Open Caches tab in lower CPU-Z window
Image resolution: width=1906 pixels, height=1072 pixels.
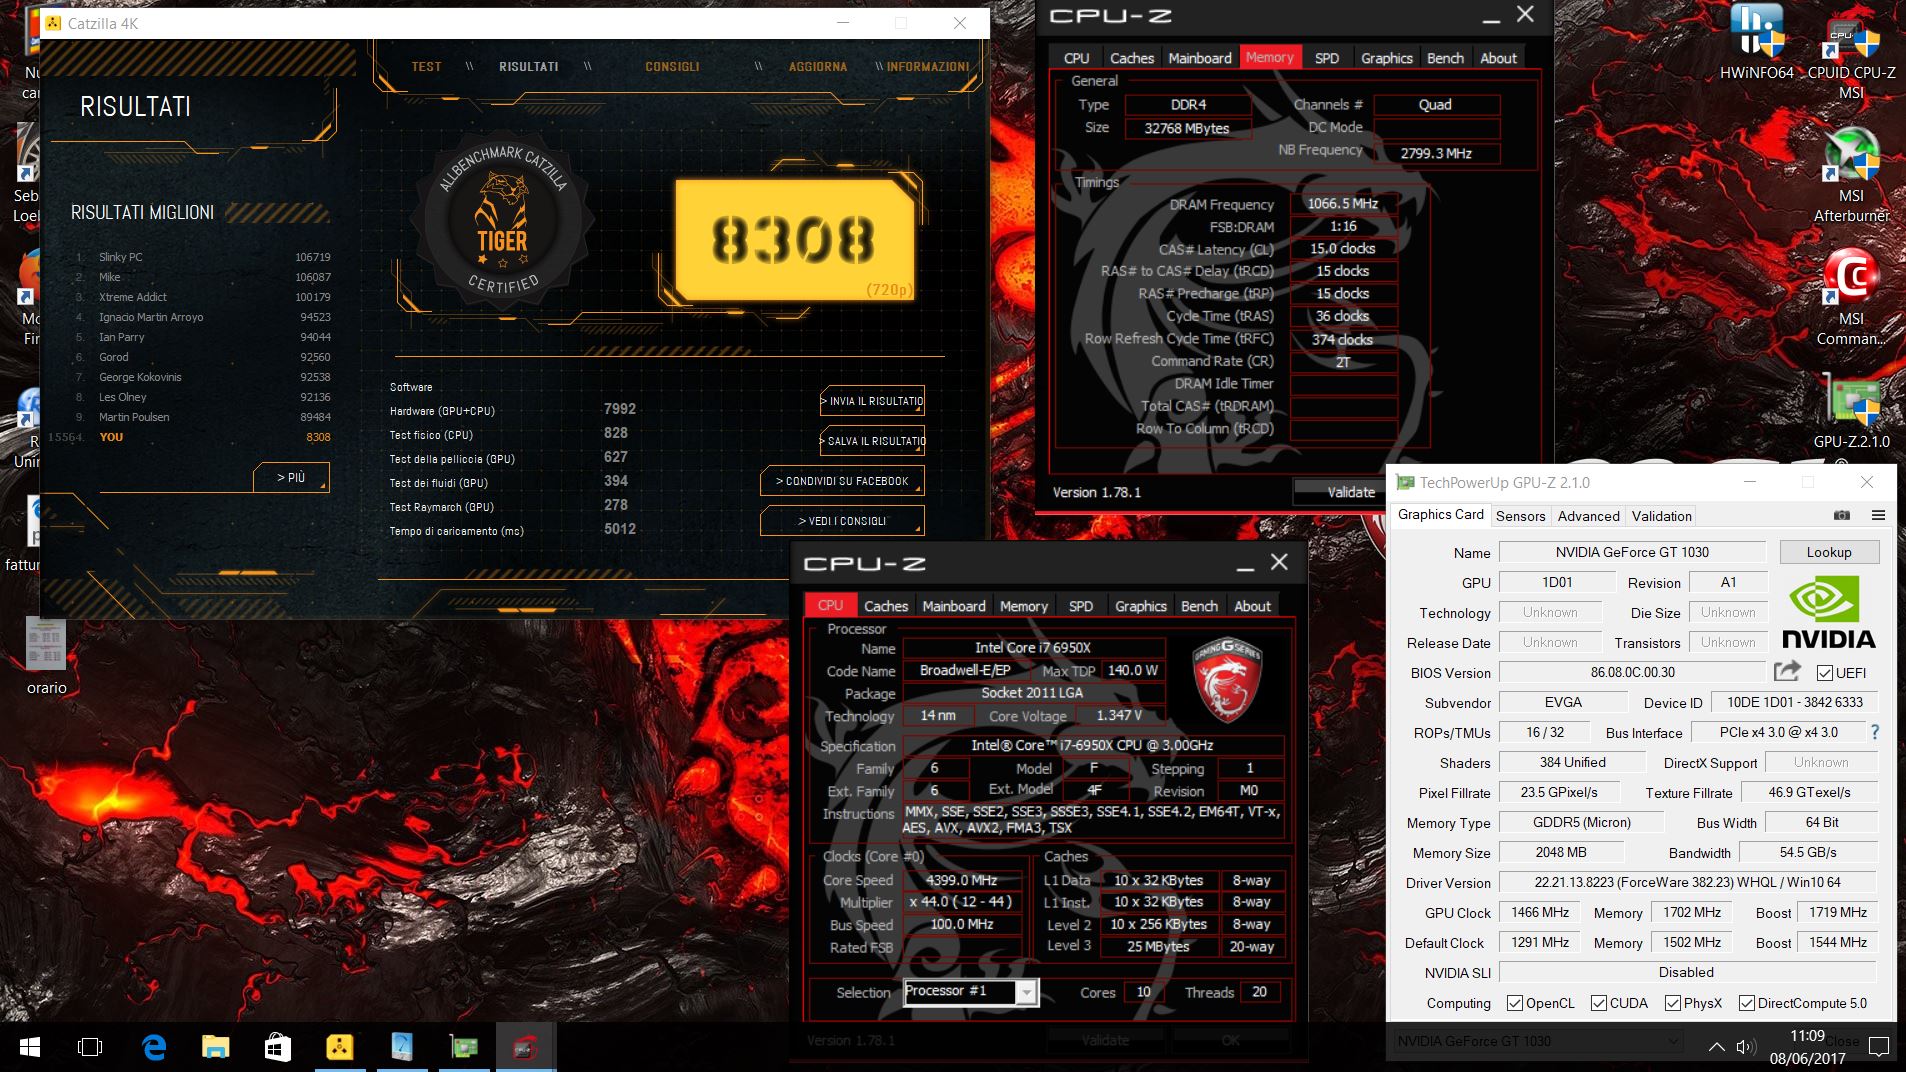pyautogui.click(x=886, y=606)
